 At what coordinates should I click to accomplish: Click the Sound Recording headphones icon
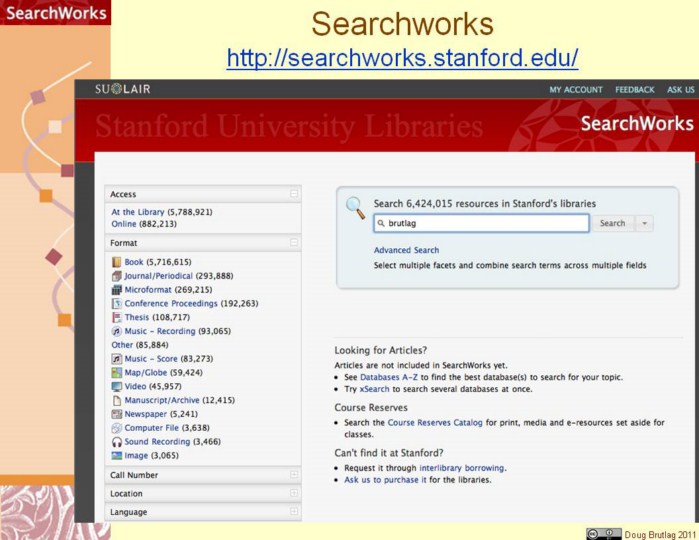tap(116, 441)
